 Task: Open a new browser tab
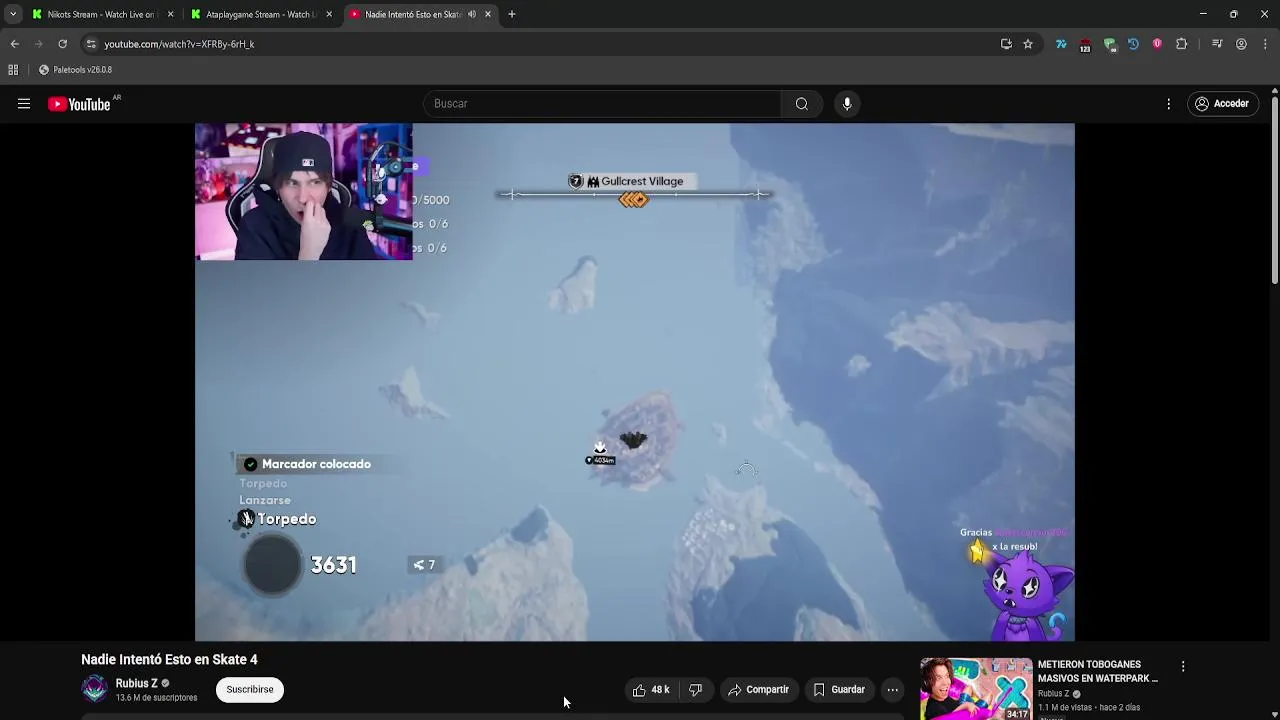[x=511, y=14]
